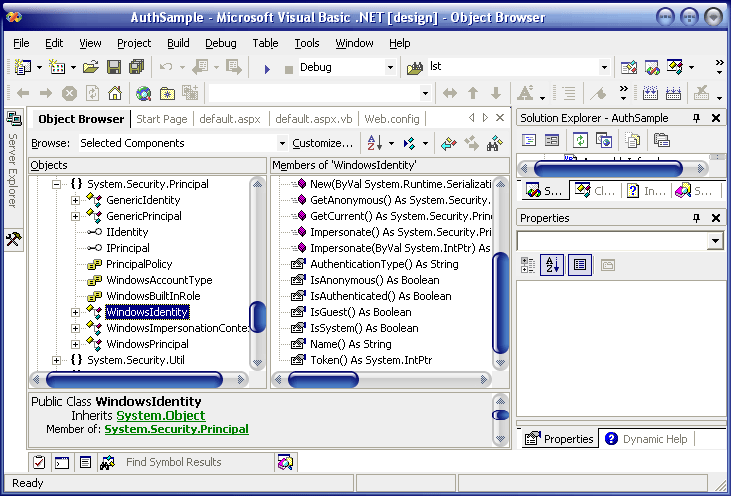The height and width of the screenshot is (496, 731).
Task: Click the Sort Objects A-Z icon
Action: (373, 143)
